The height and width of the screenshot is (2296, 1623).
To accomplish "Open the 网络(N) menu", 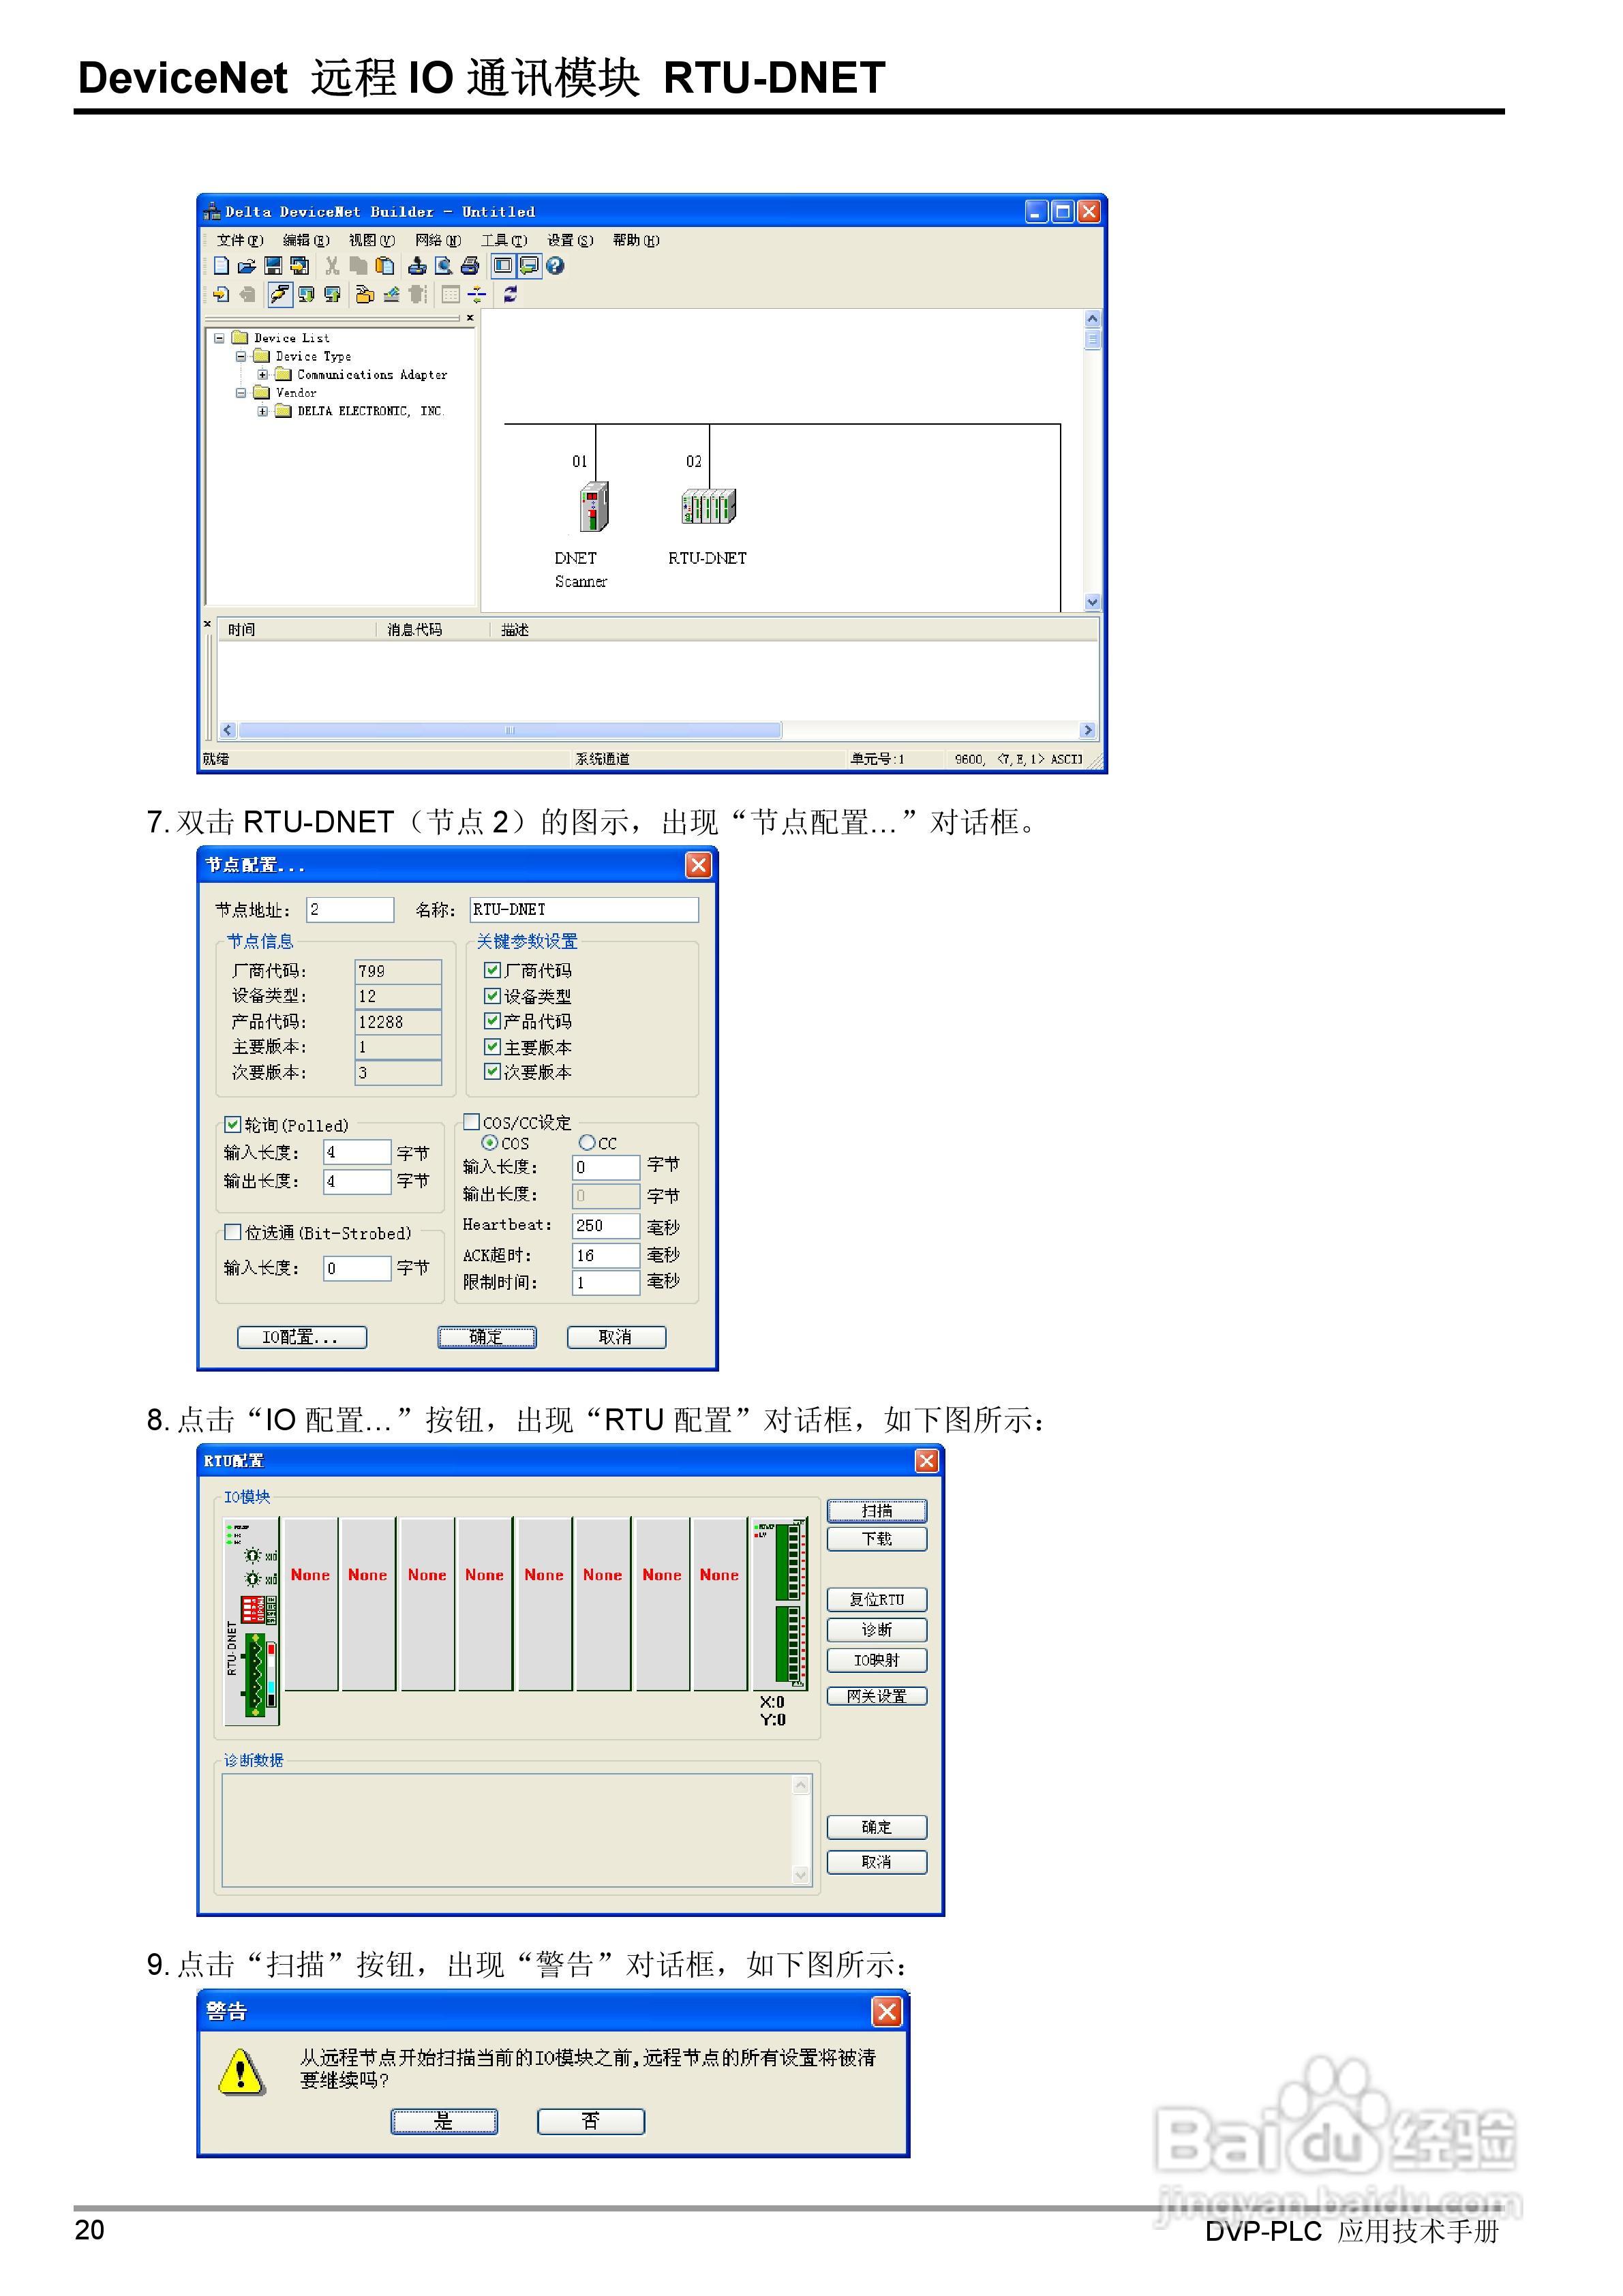I will 437,240.
